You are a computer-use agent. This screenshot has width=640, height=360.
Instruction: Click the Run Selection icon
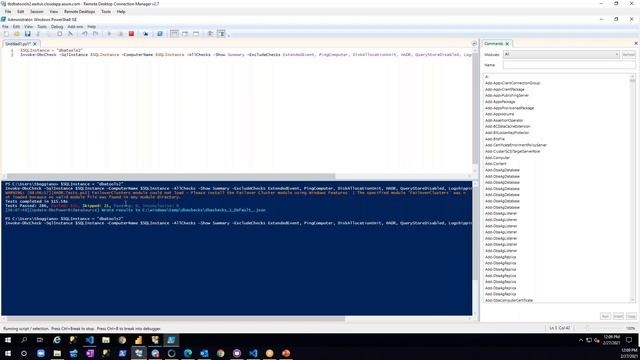[120, 34]
